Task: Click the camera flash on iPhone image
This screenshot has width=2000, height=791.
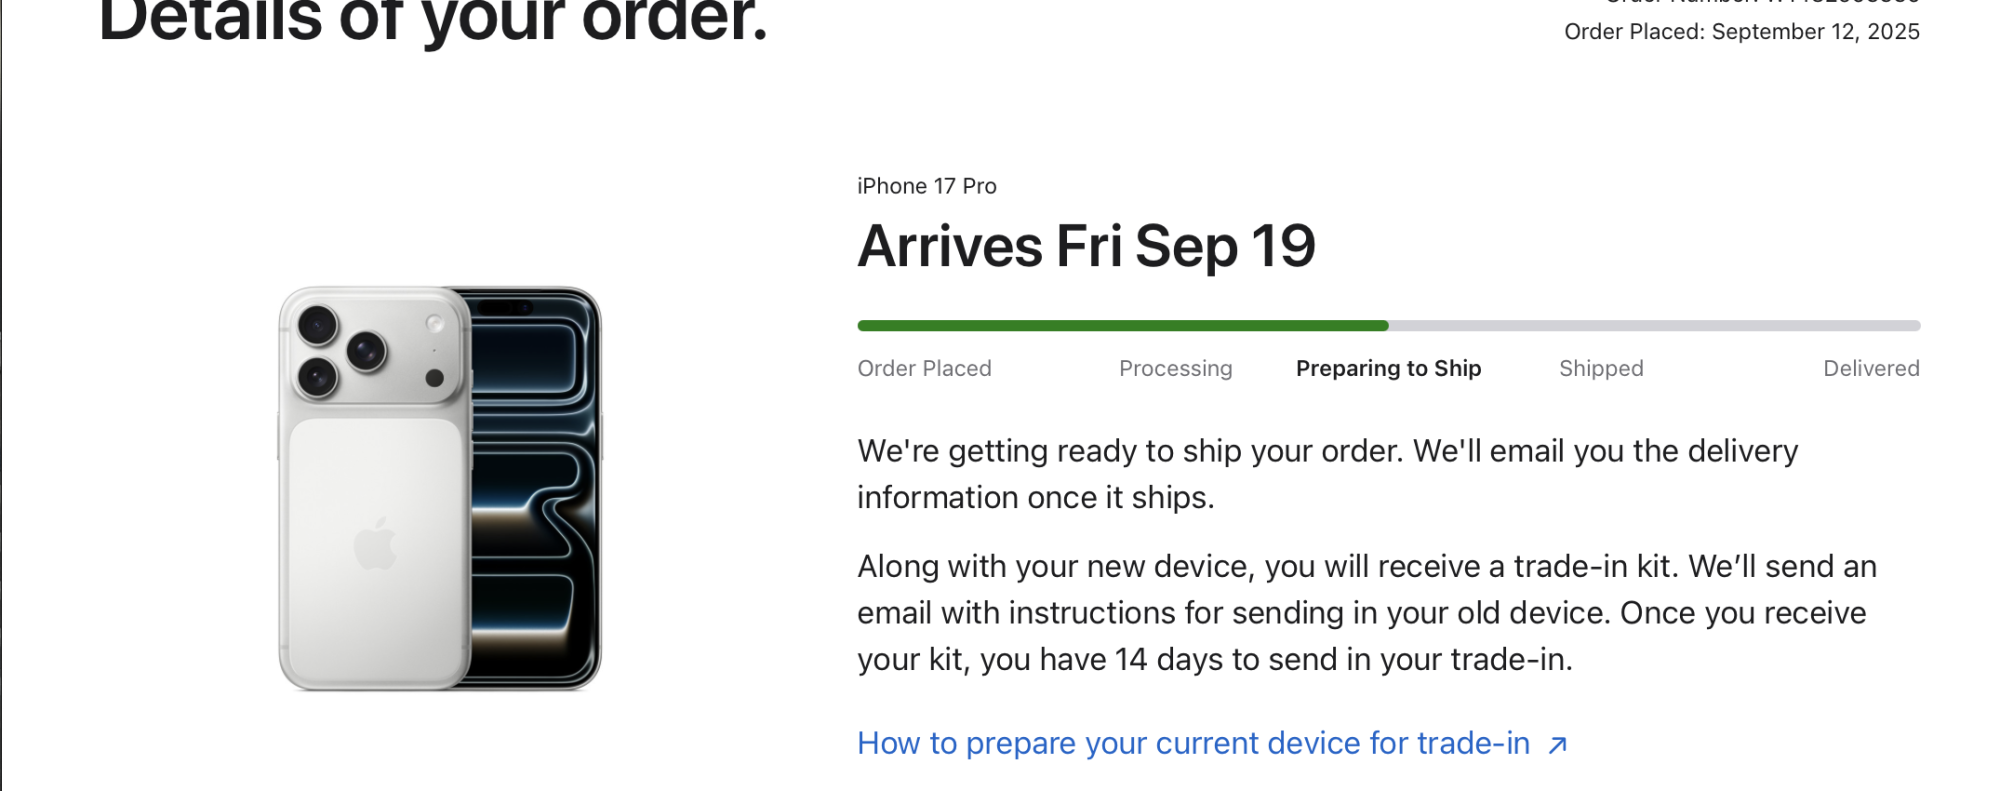Action: click(434, 323)
